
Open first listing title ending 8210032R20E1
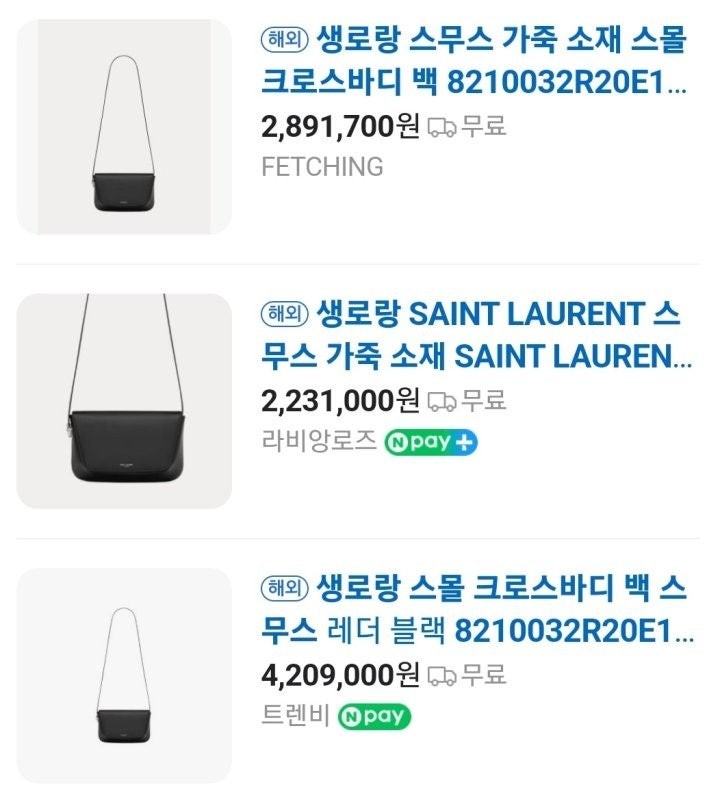point(474,60)
